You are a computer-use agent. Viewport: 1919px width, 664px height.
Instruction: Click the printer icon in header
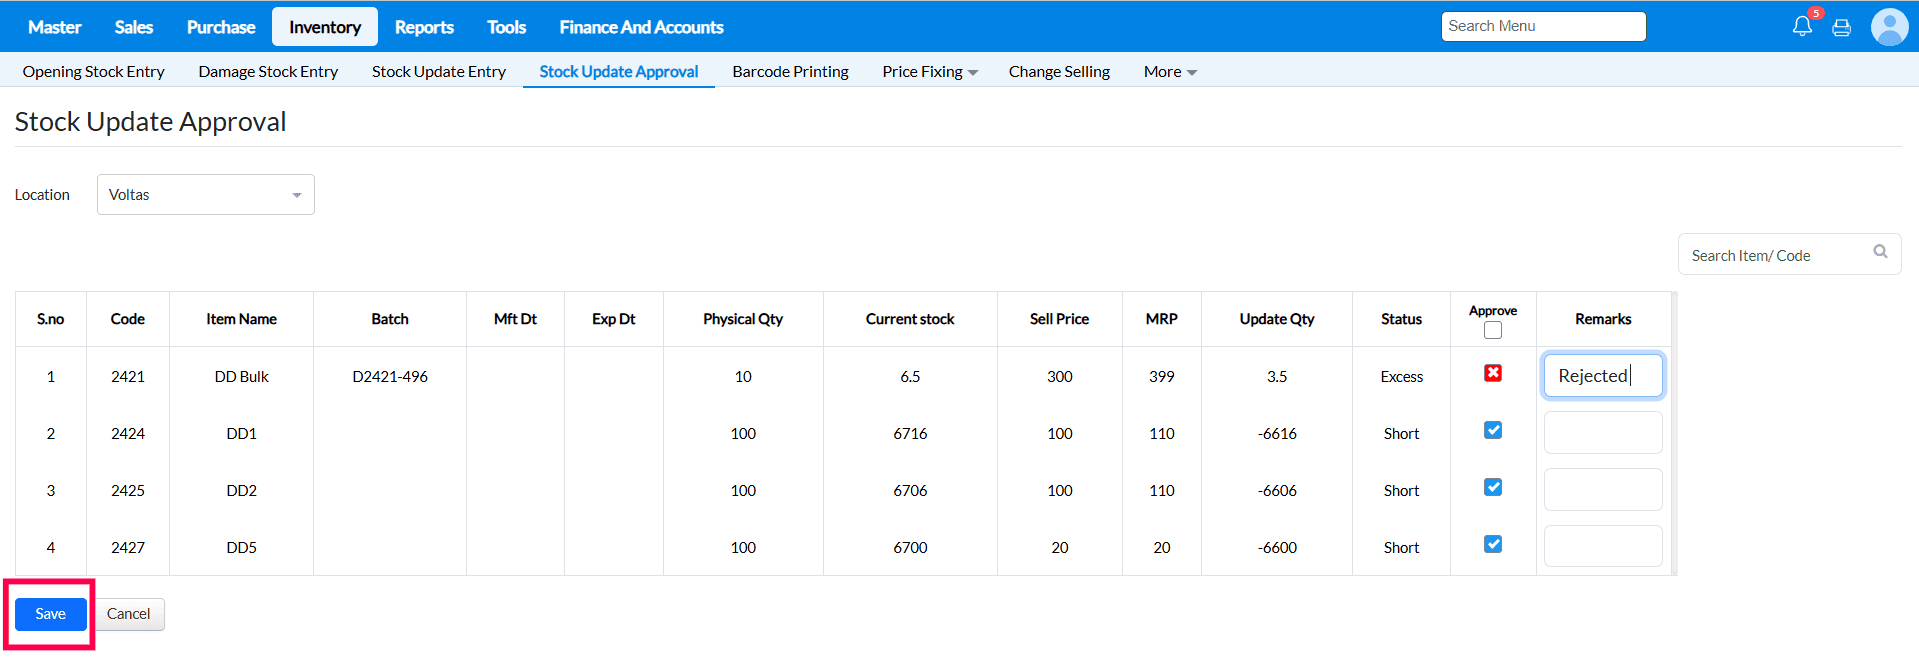tap(1841, 28)
